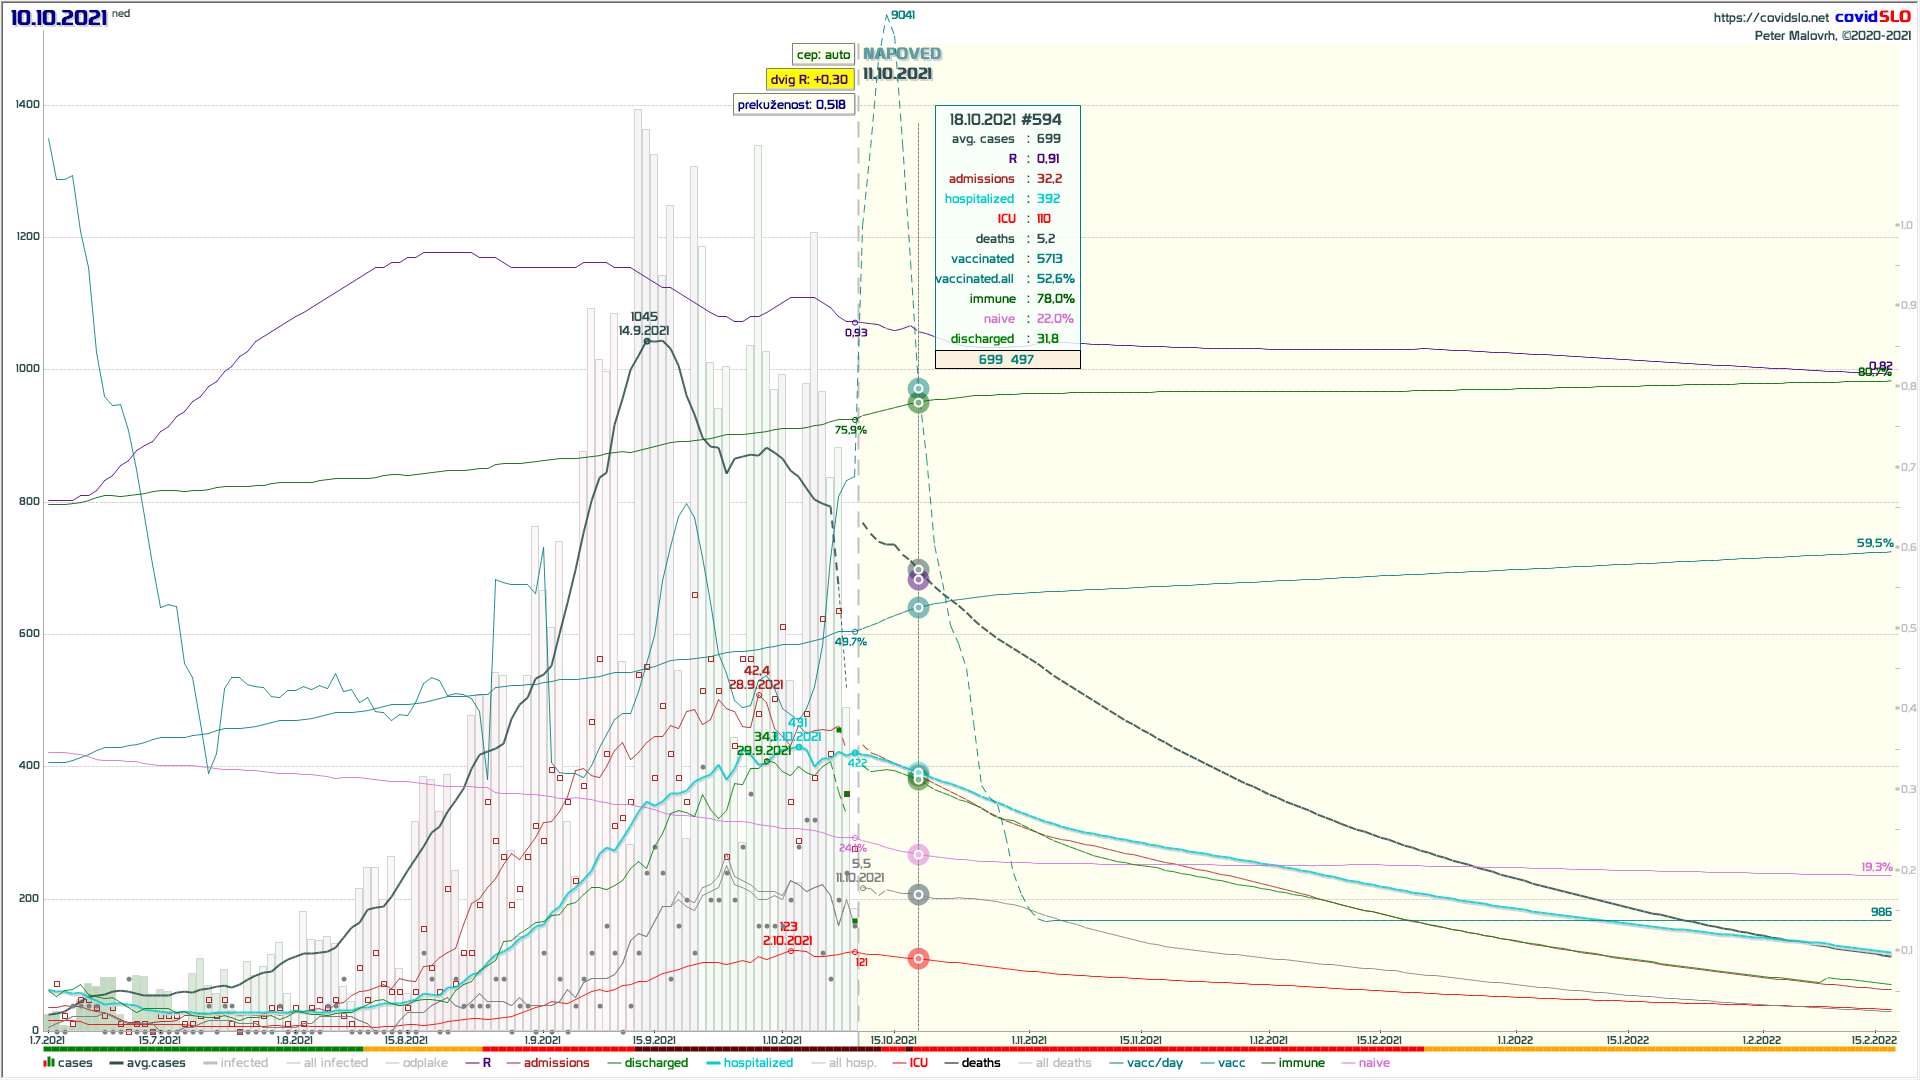Viewport: 1920px width, 1080px height.
Task: Click the pink naive marker circle
Action: 918,855
